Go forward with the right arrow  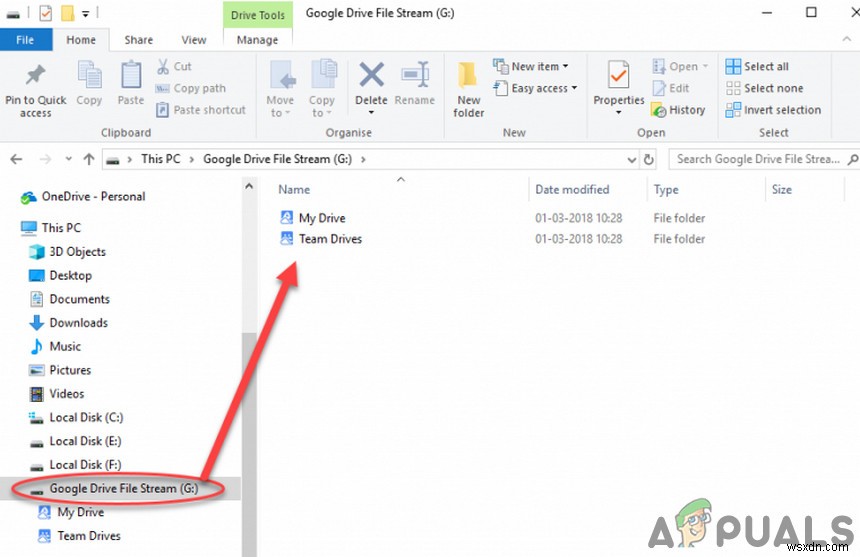click(x=46, y=160)
